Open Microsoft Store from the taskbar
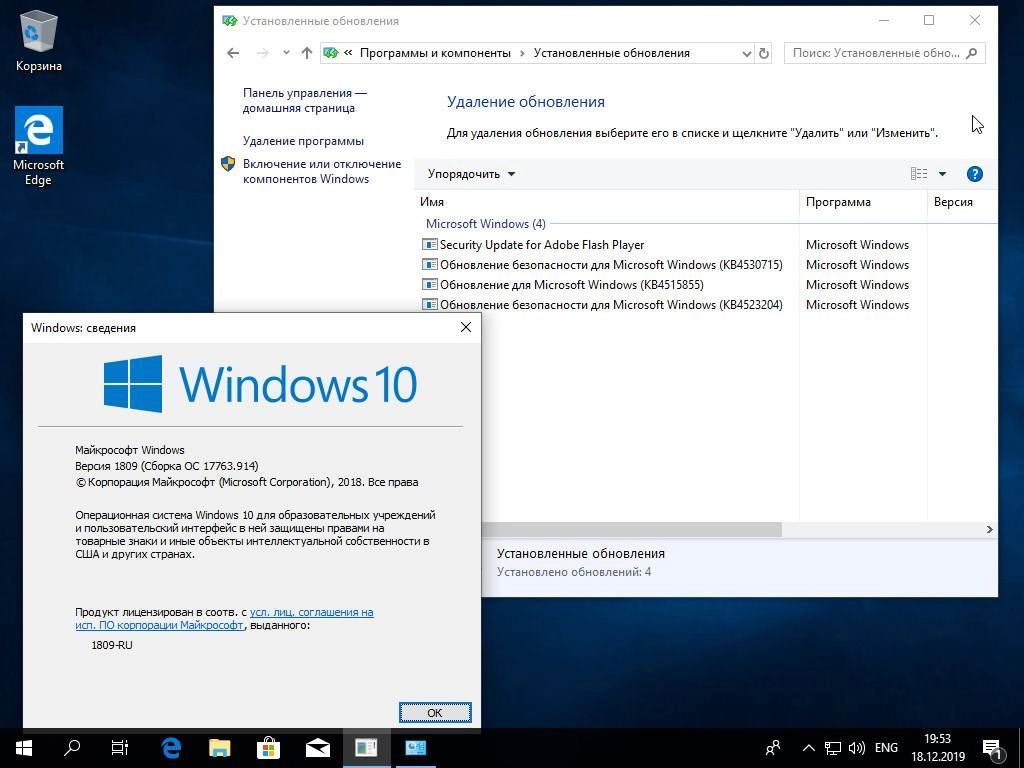1024x768 pixels. tap(268, 748)
